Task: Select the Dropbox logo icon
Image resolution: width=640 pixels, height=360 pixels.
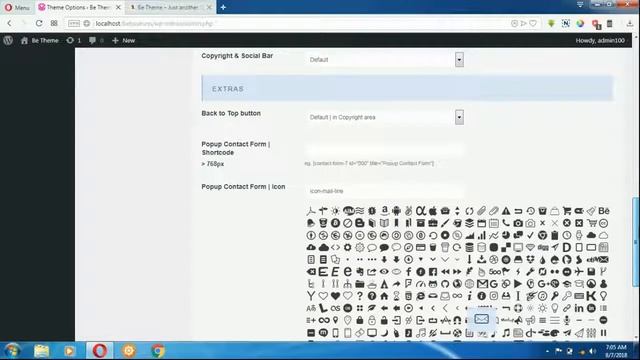Action: (530, 260)
